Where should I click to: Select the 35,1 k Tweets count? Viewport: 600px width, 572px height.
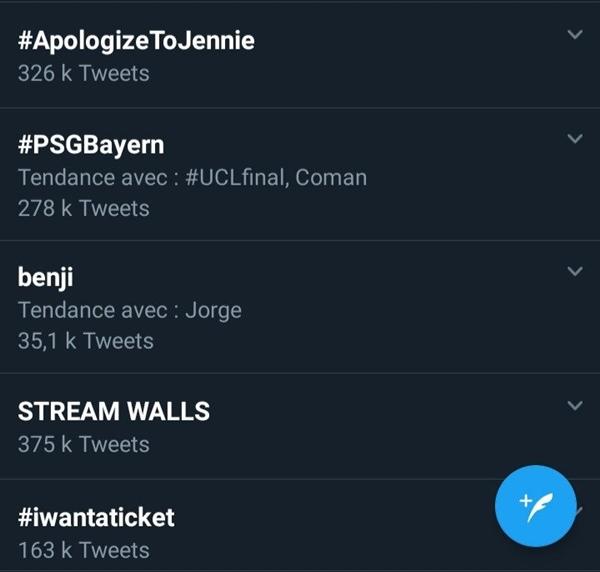[86, 341]
